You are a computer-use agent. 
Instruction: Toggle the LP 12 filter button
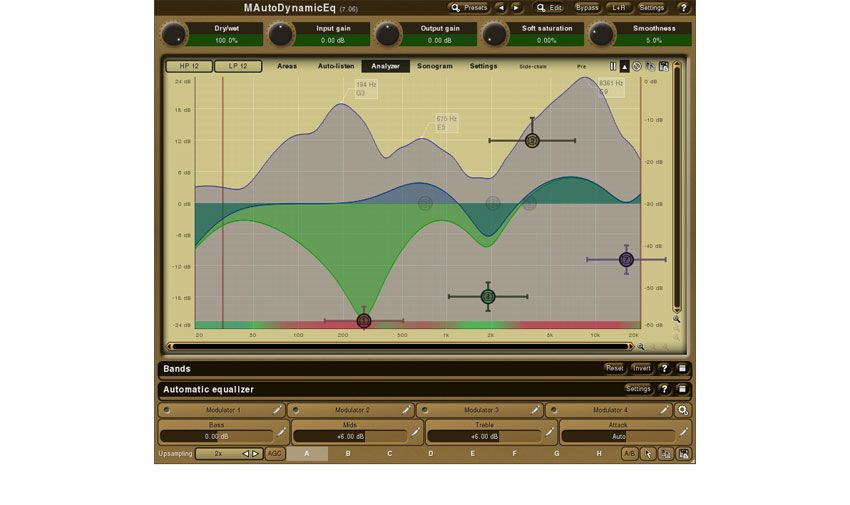click(x=238, y=66)
